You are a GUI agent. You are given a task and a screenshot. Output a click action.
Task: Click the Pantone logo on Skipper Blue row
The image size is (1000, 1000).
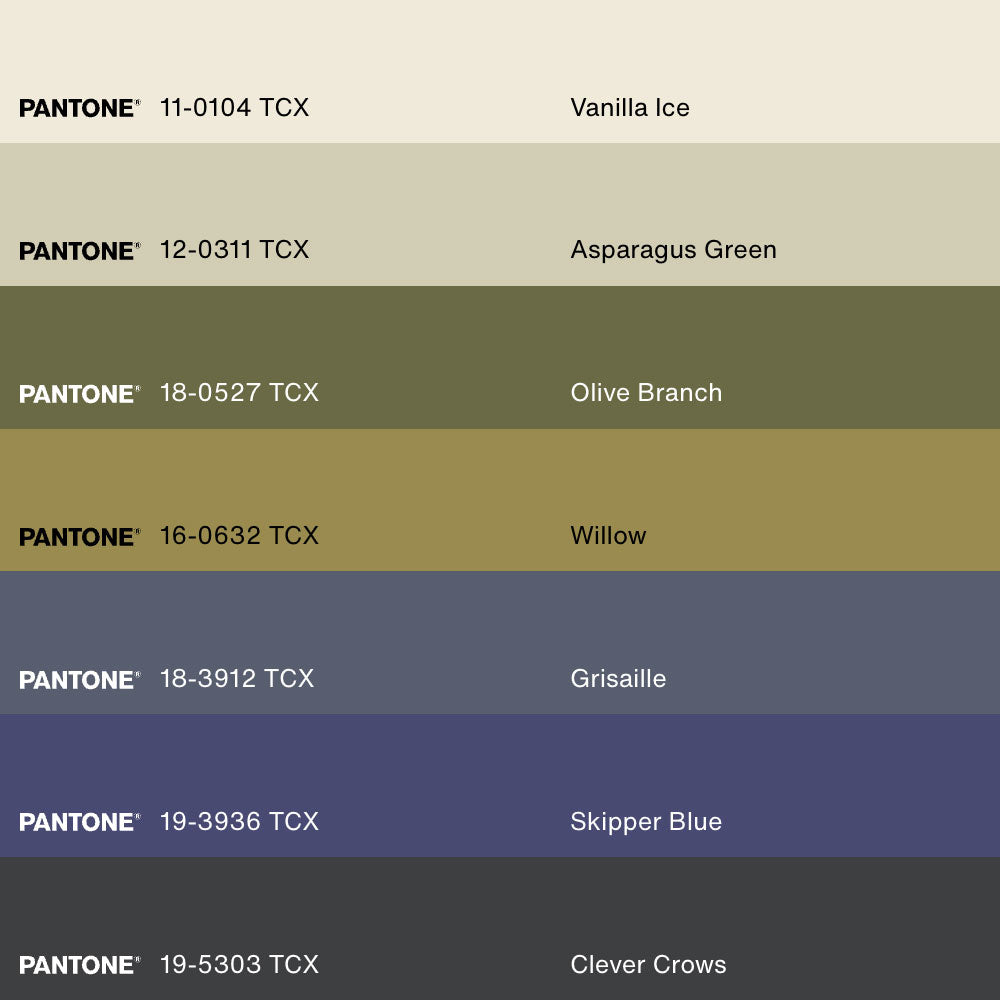[79, 822]
